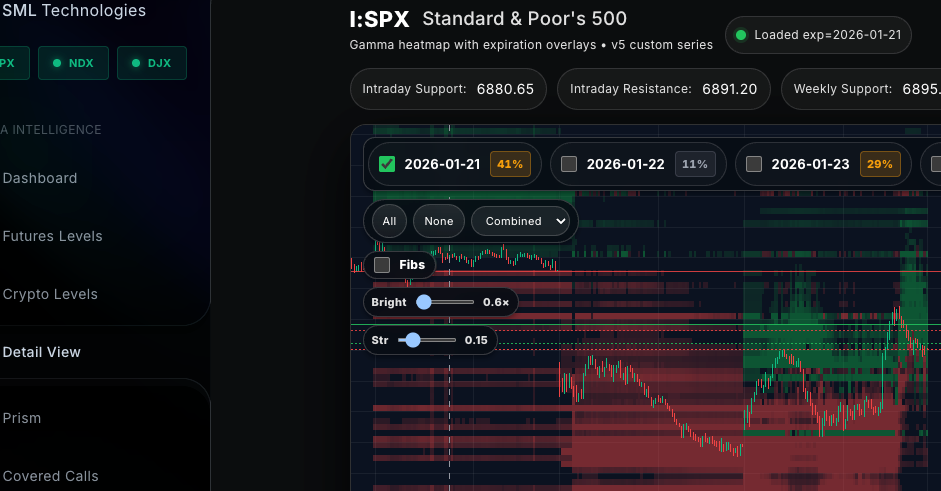Open Covered Calls in the sidebar
Screen dimensions: 941x491
click(50, 476)
